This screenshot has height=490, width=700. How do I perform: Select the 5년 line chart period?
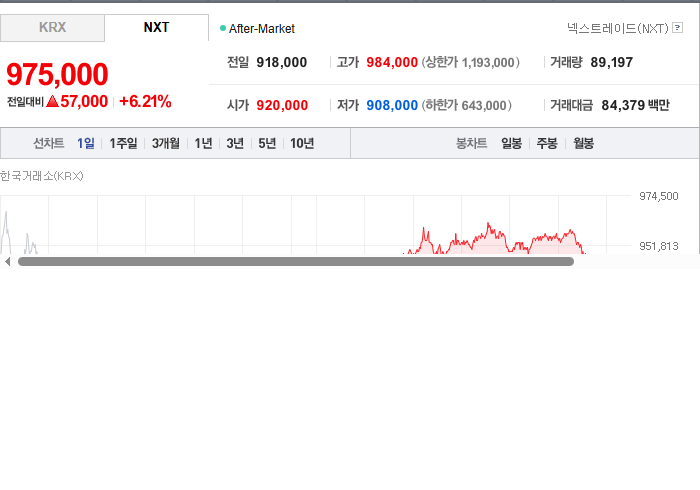(x=267, y=143)
